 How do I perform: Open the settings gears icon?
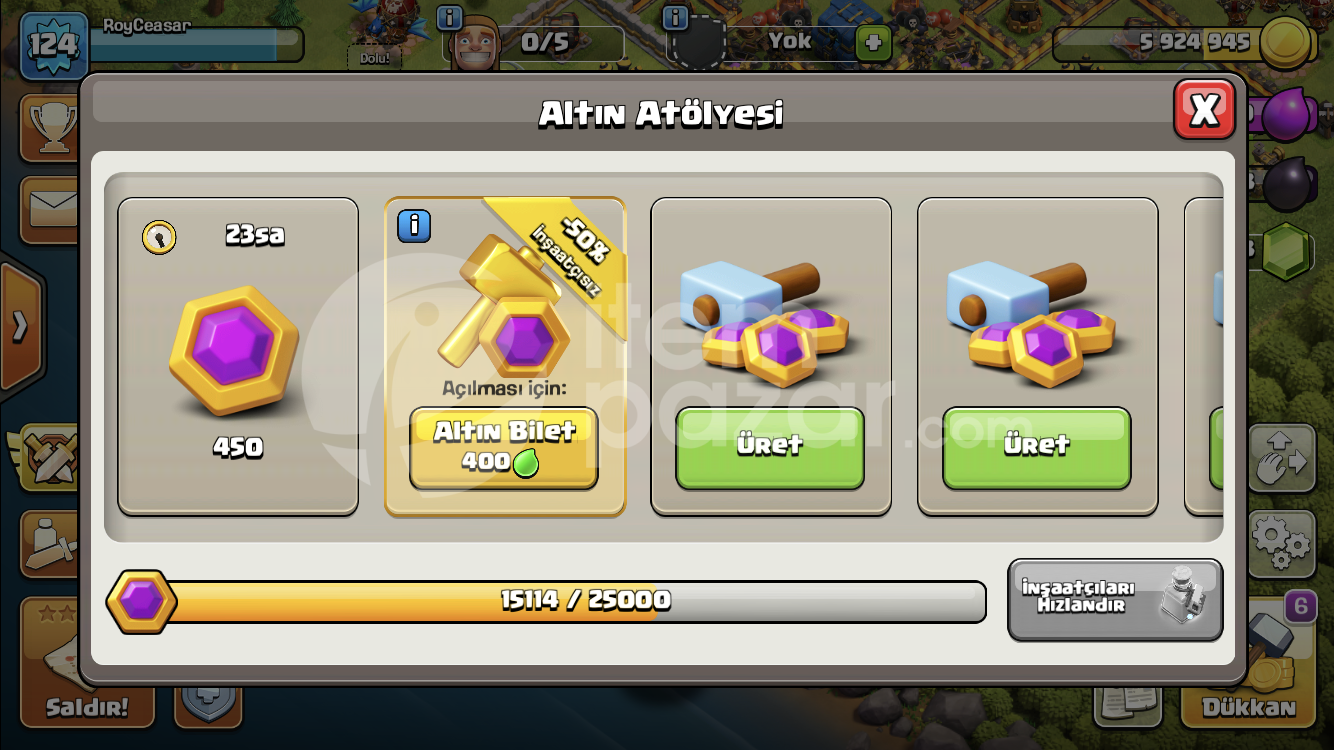[1282, 543]
